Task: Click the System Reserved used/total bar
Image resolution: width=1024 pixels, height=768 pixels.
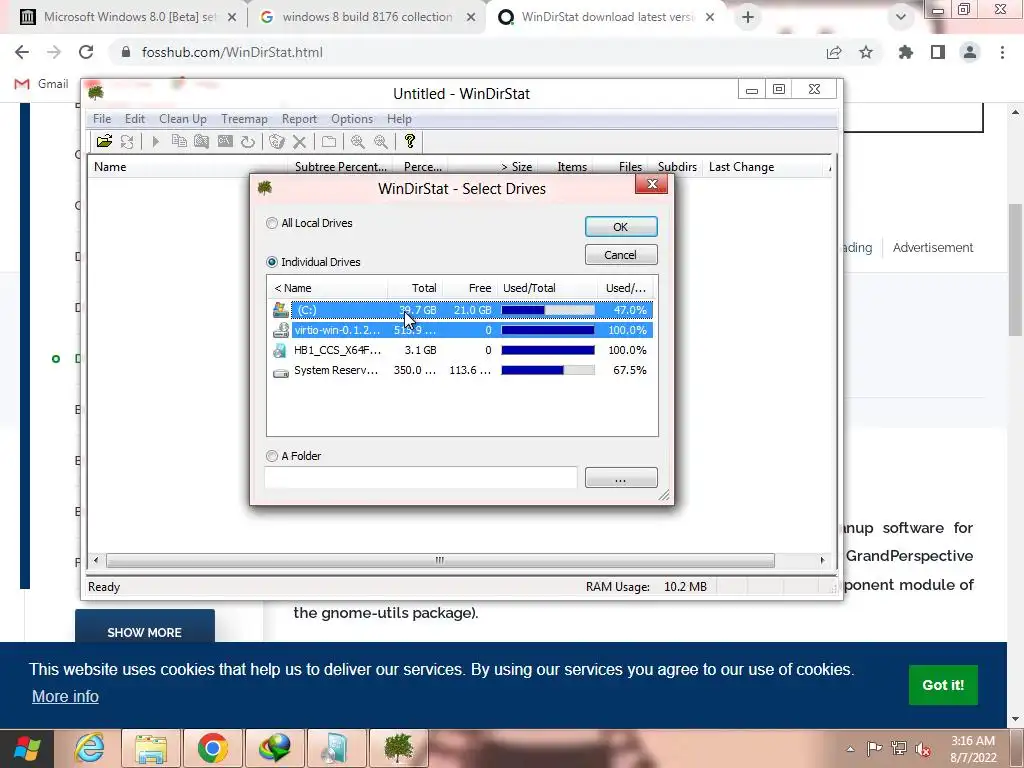Action: pyautogui.click(x=548, y=370)
